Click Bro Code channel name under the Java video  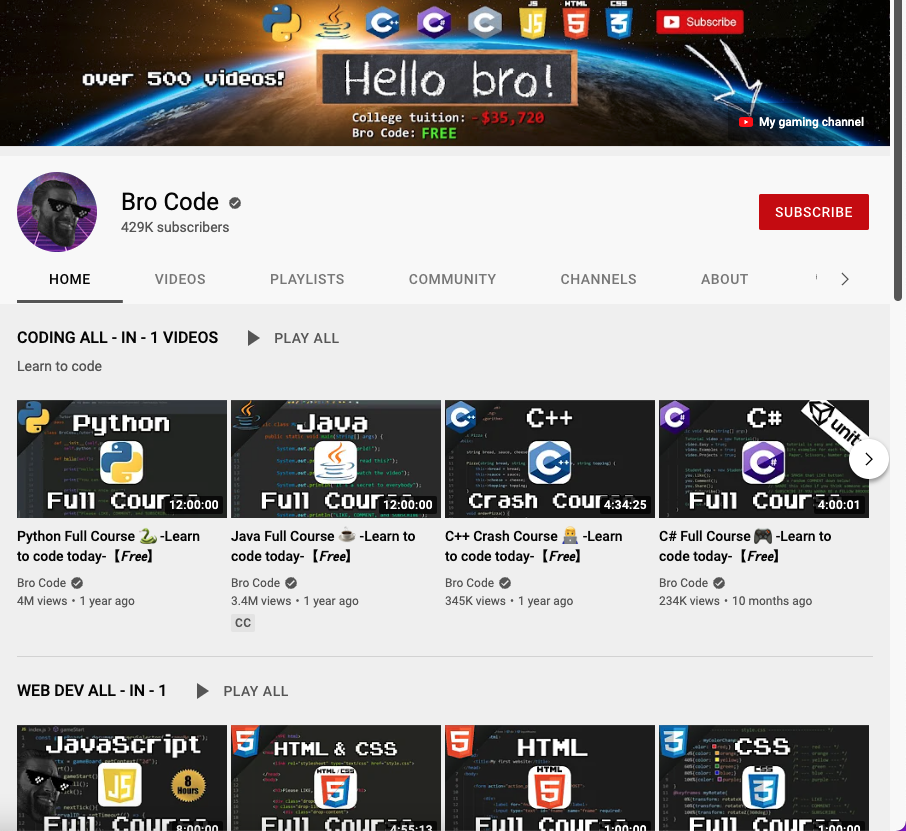point(255,583)
